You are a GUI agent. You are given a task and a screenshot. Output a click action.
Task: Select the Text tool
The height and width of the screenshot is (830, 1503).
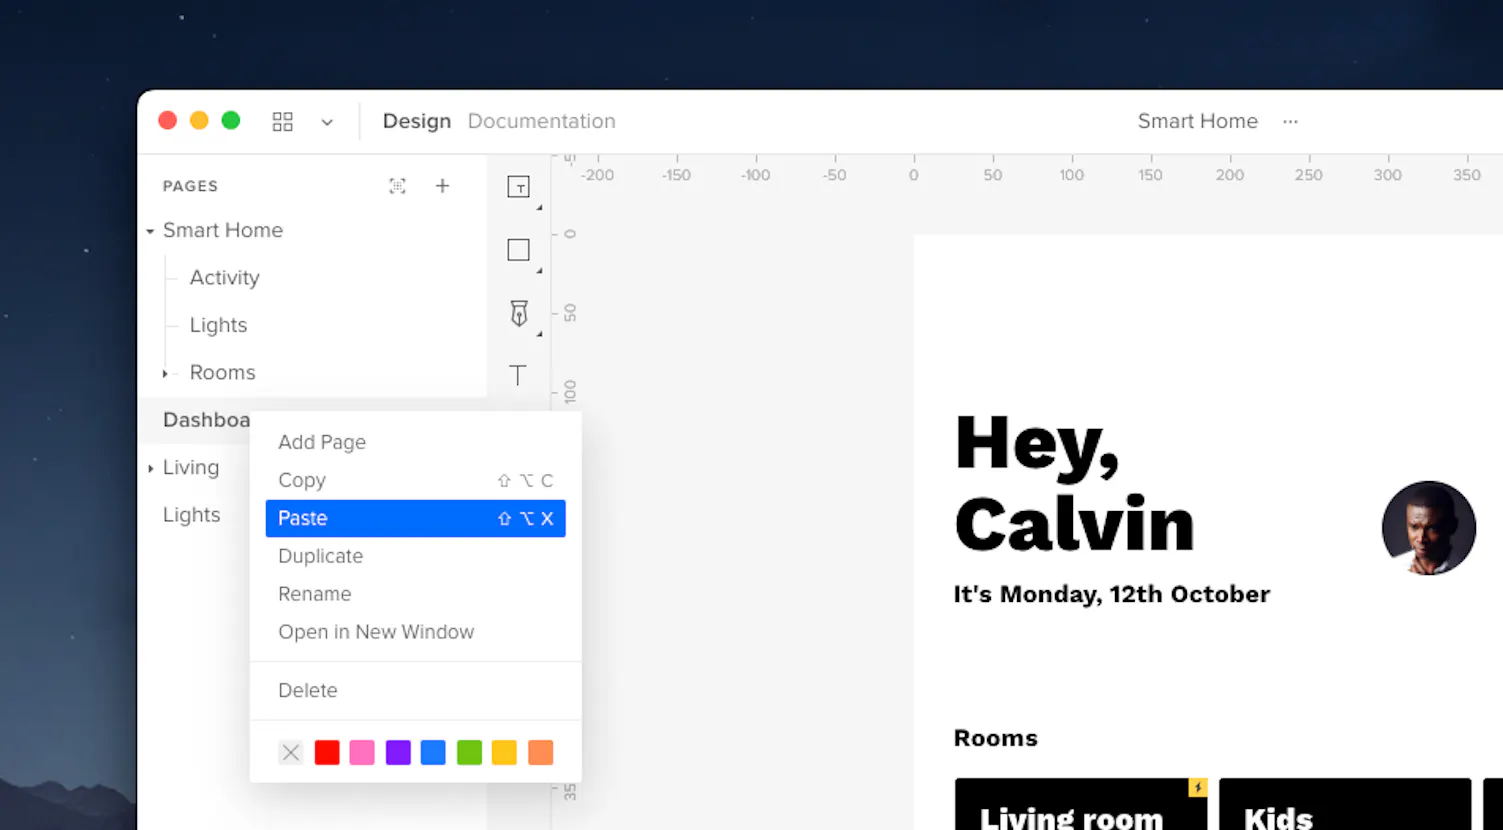coord(517,375)
